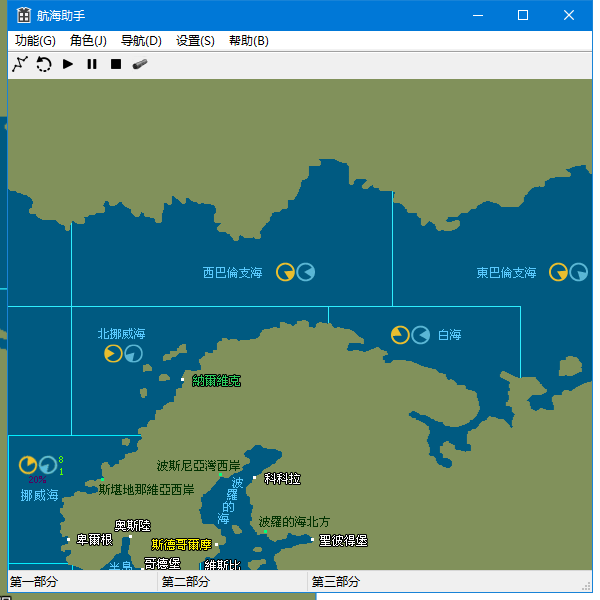Open the 功能(G) menu
Screen dimensions: 600x600
35,41
